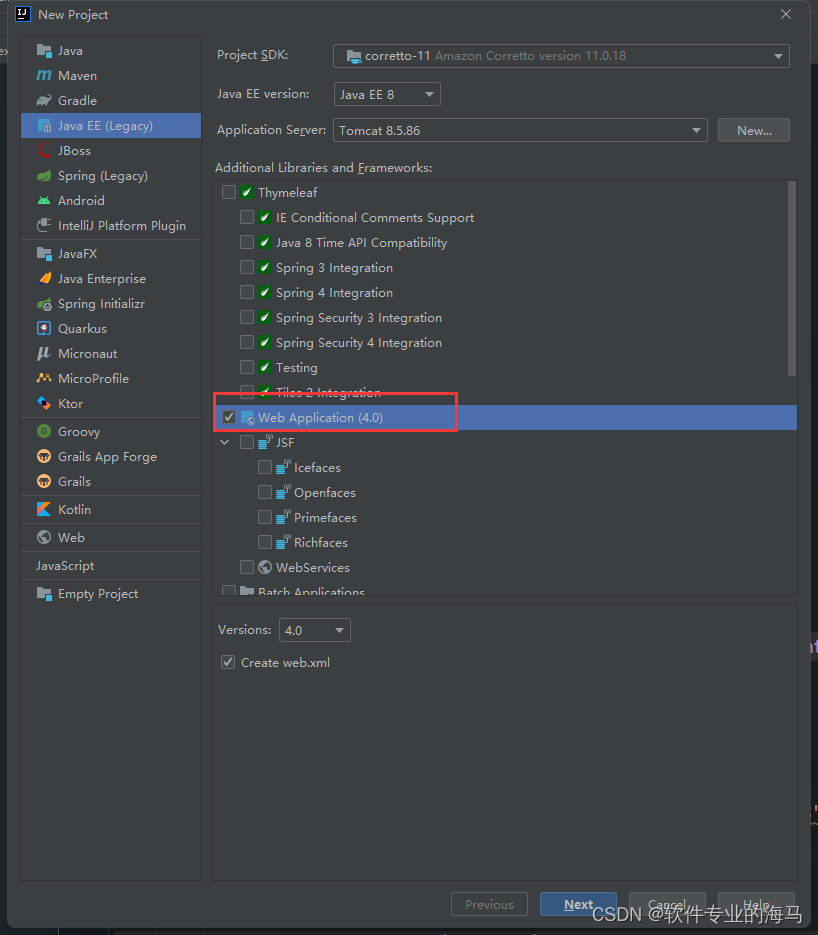Click the Empty Project folder icon
The image size is (818, 935).
[x=44, y=594]
